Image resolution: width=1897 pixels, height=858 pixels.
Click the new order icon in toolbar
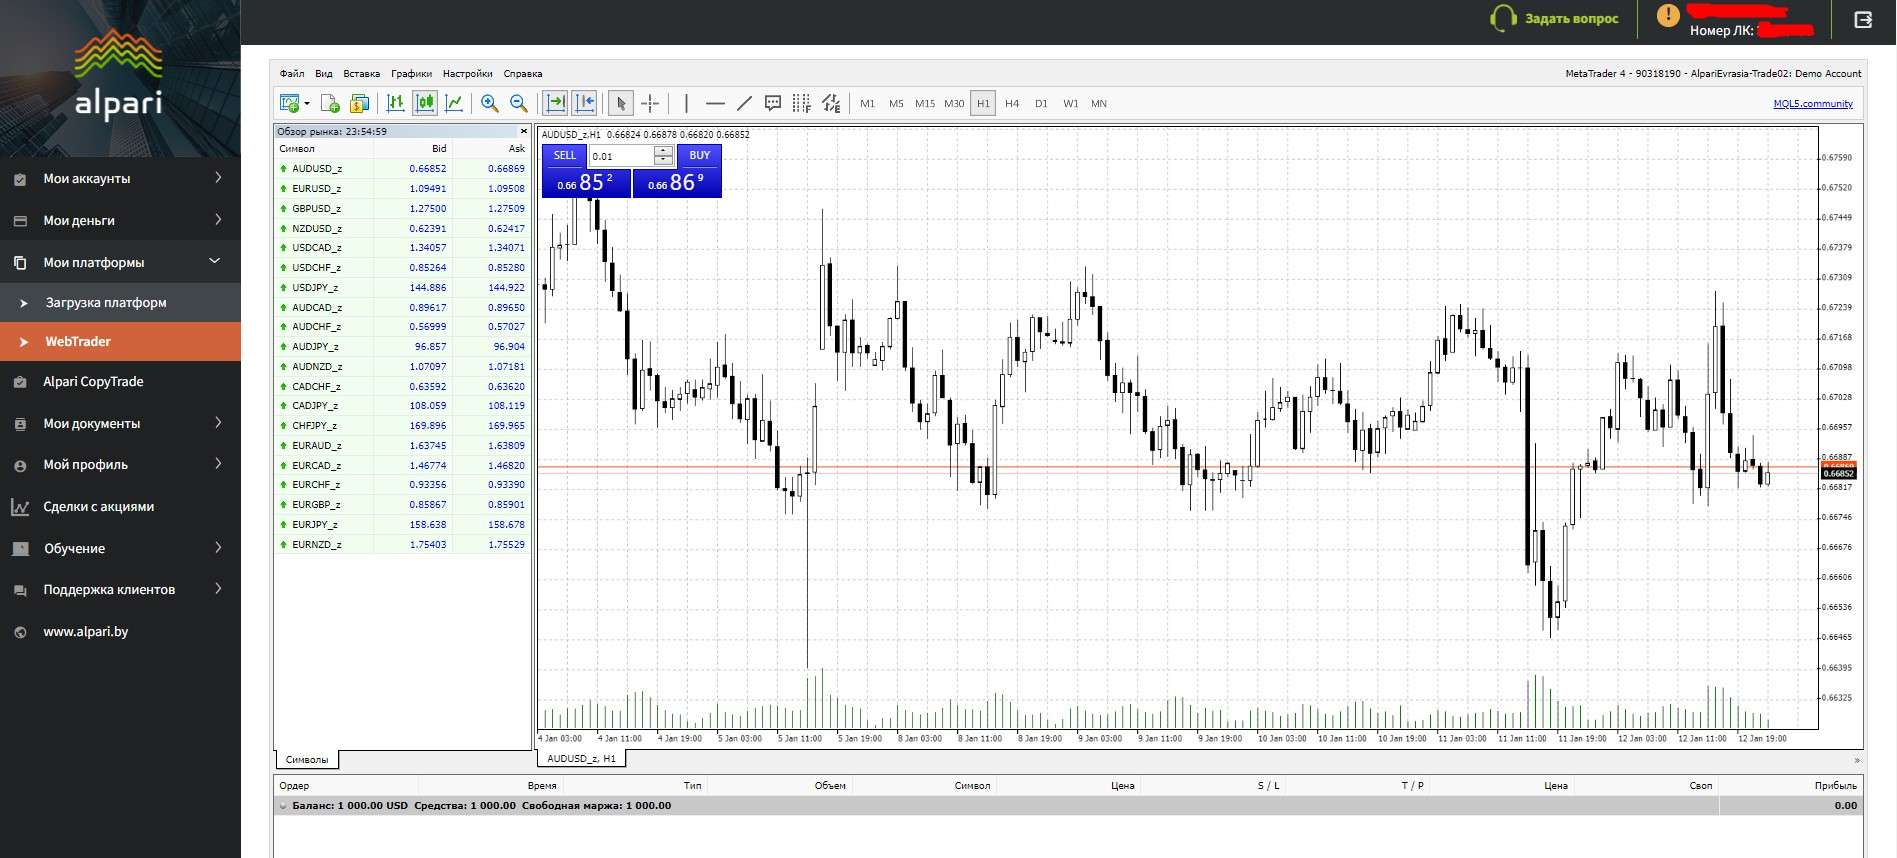(330, 103)
